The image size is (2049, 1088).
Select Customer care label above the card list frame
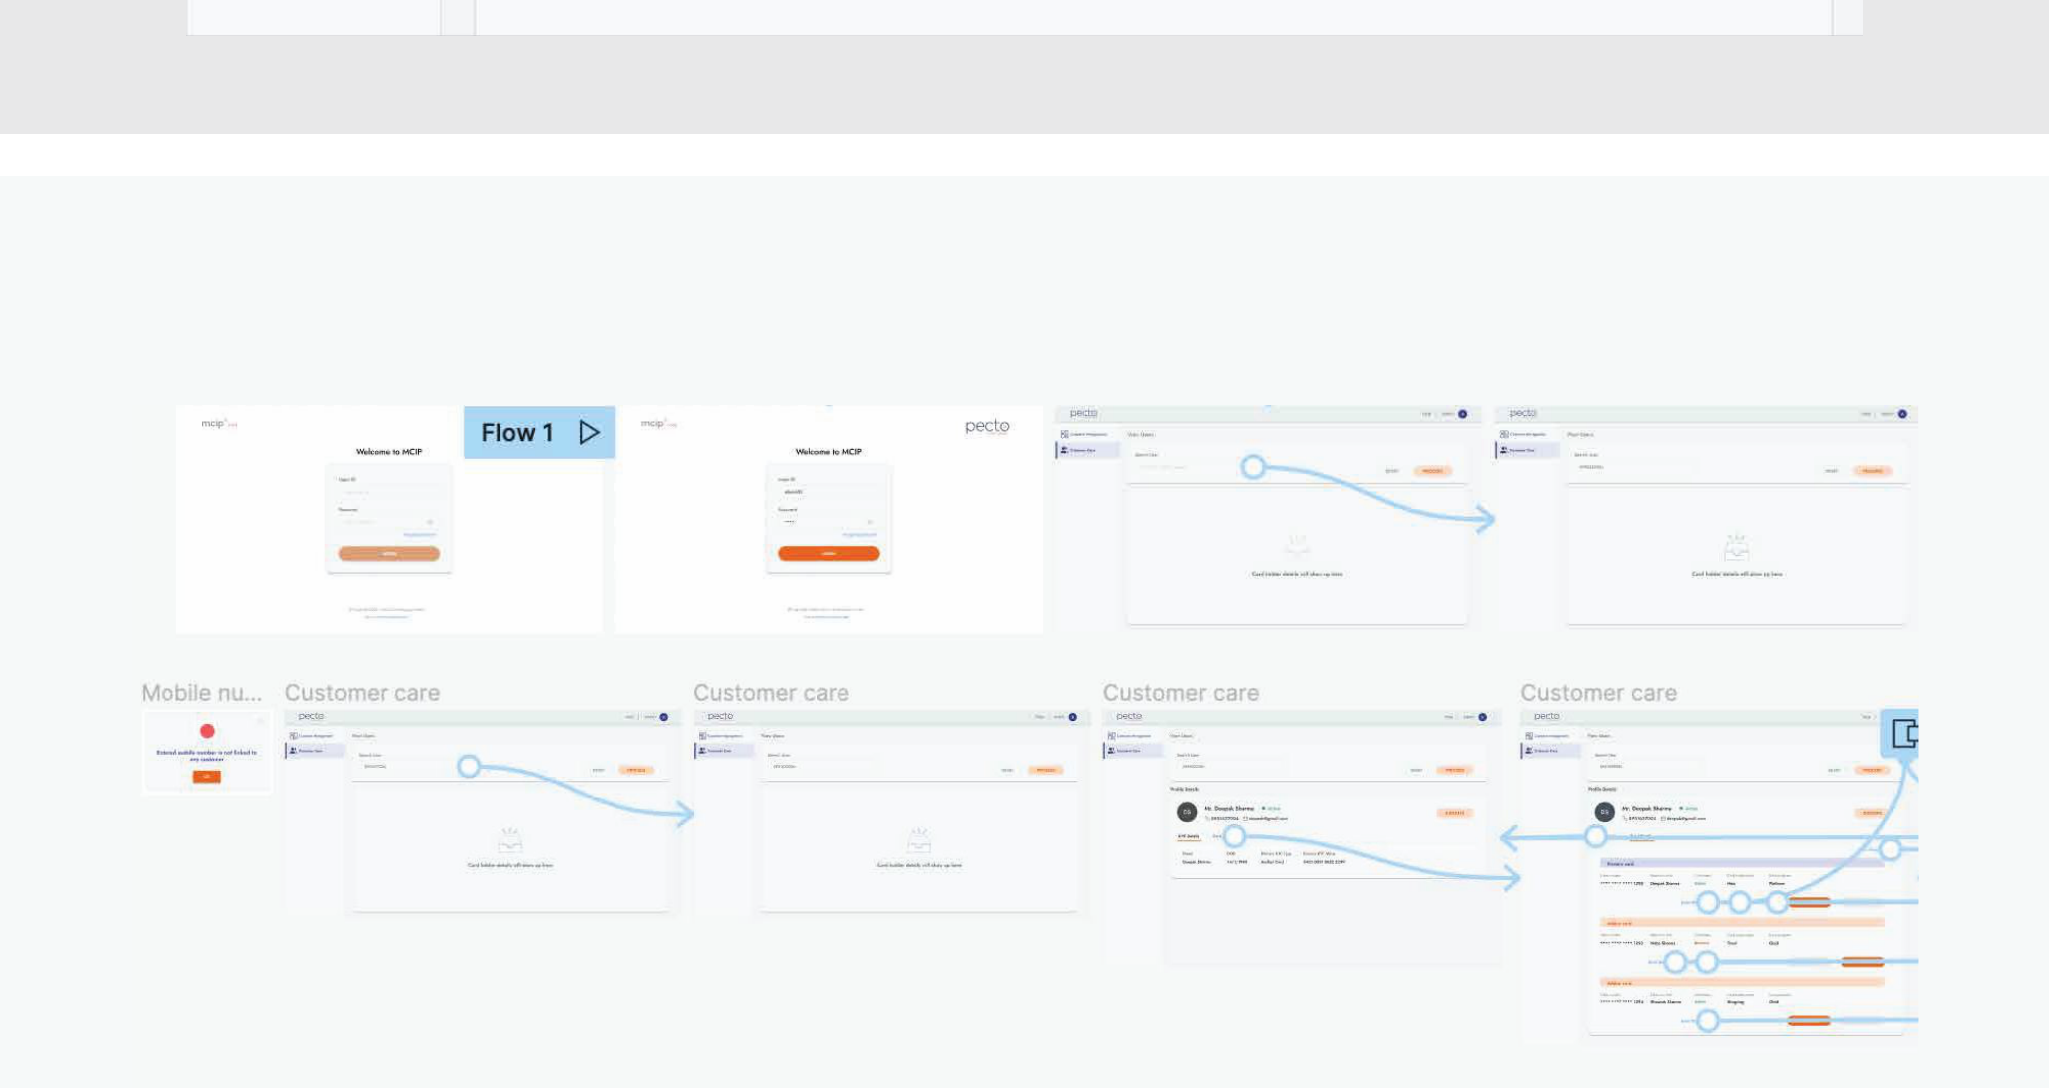point(1598,693)
